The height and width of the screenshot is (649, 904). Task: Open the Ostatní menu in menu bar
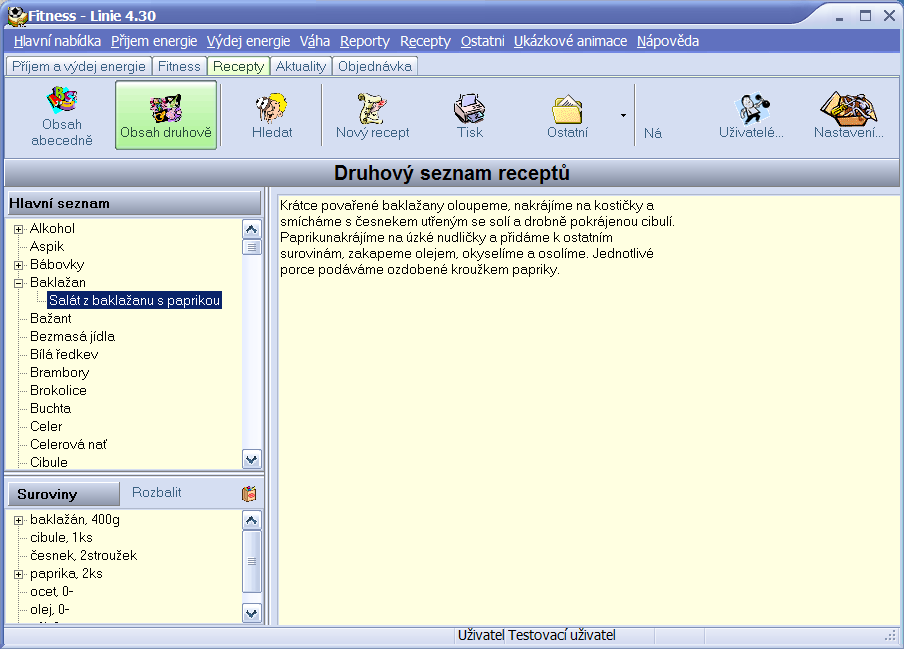[x=483, y=41]
